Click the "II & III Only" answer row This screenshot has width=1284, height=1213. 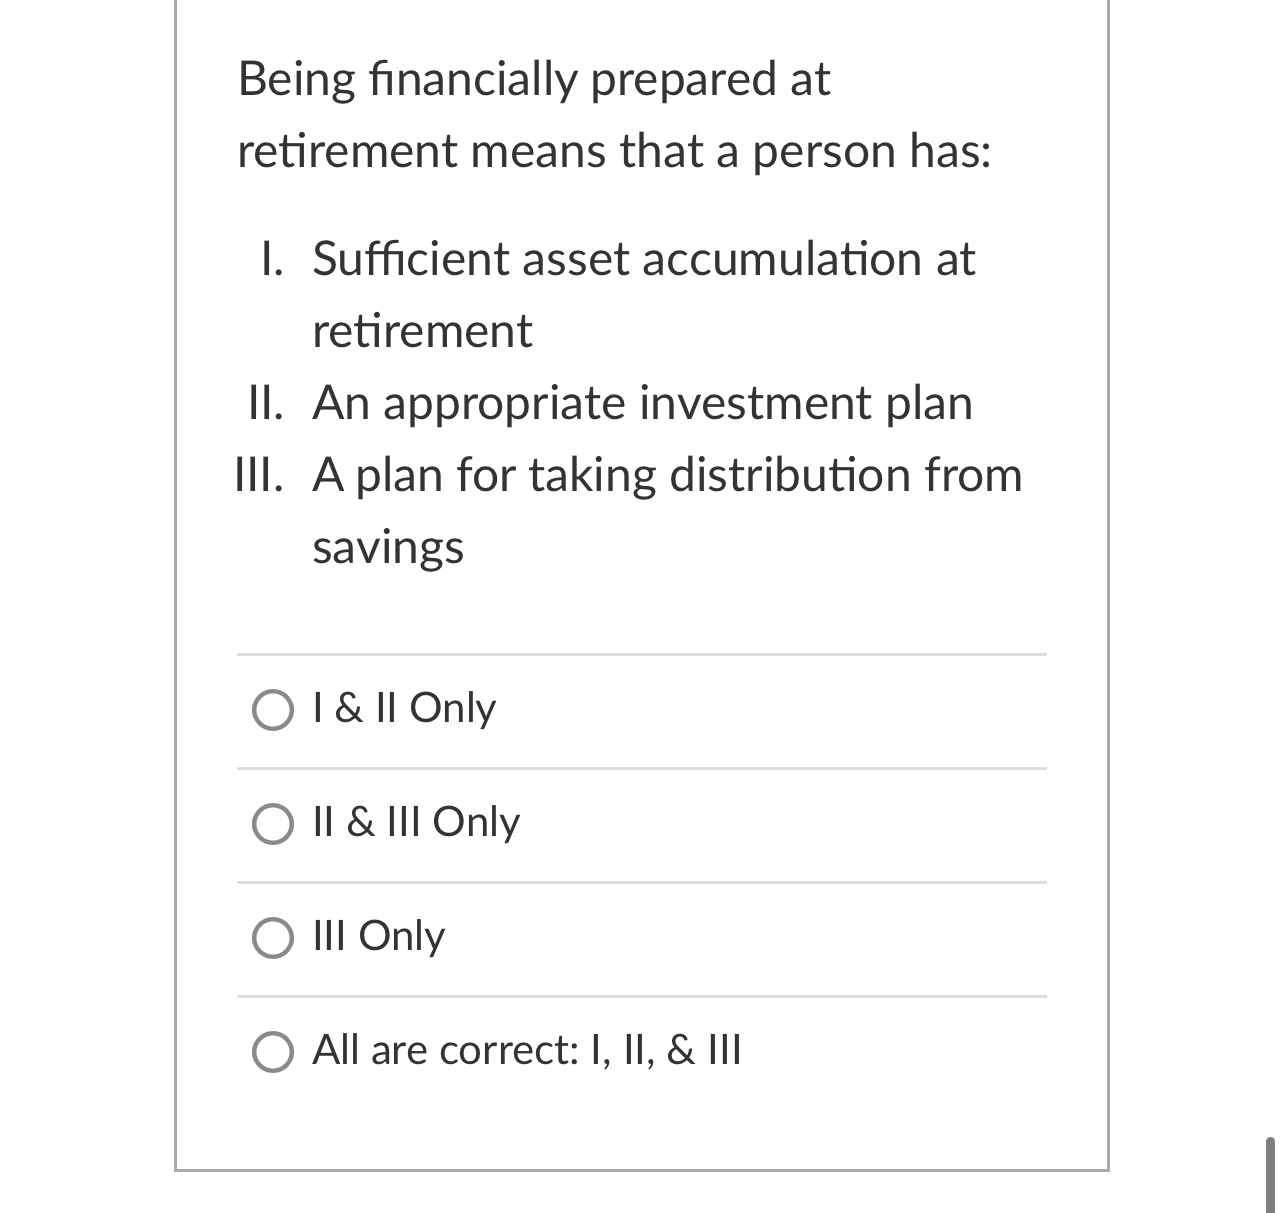pos(415,822)
